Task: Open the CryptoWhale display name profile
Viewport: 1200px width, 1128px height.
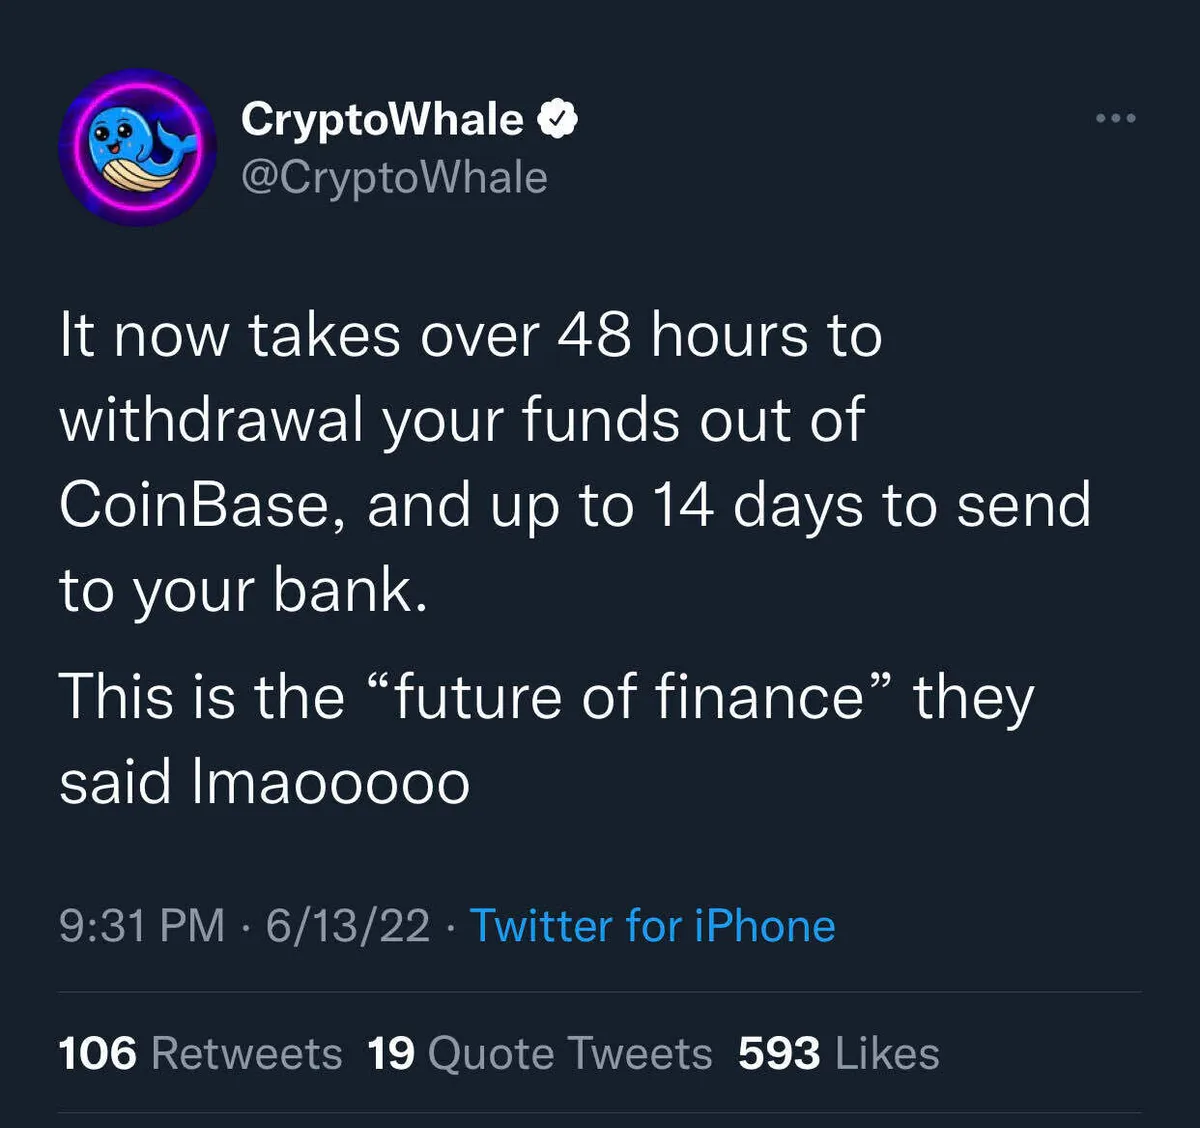Action: 382,120
